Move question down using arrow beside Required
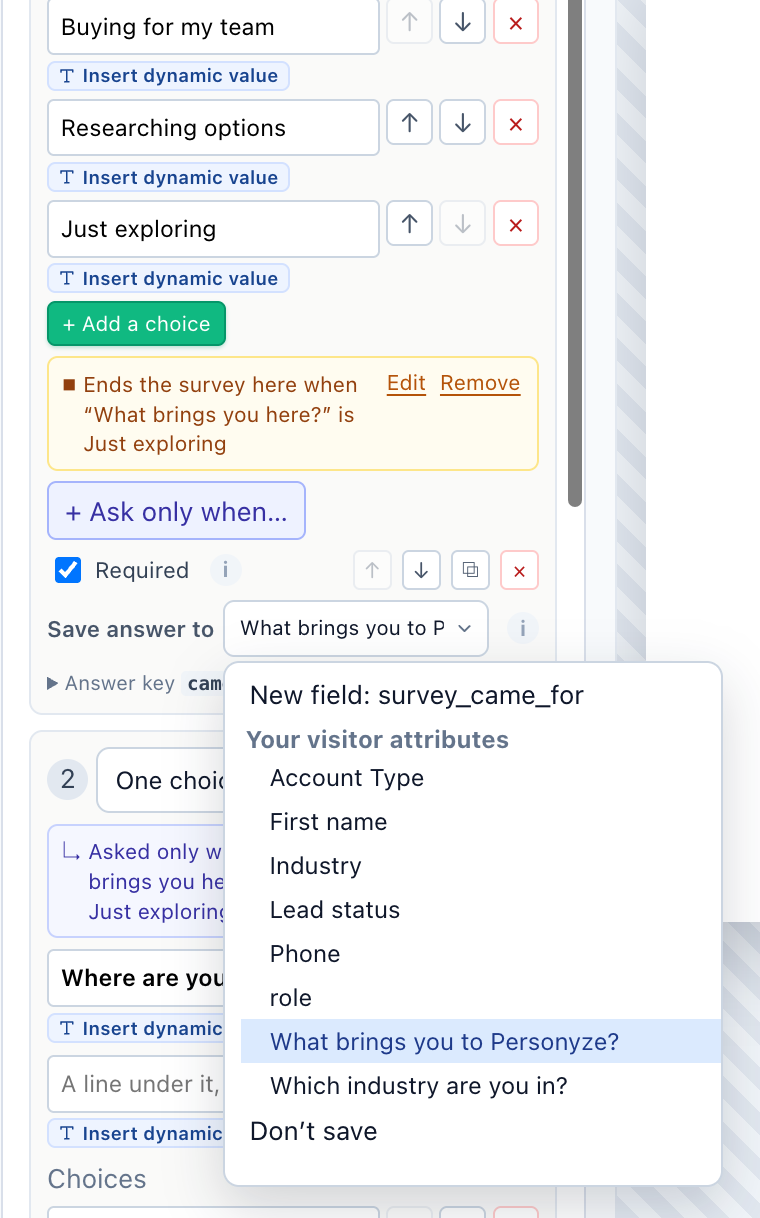The width and height of the screenshot is (760, 1218). [421, 571]
